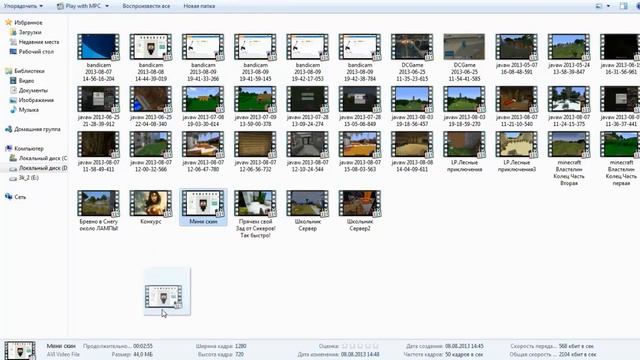Click the details pane file preview icon
640x360 pixels.
(x=20, y=351)
